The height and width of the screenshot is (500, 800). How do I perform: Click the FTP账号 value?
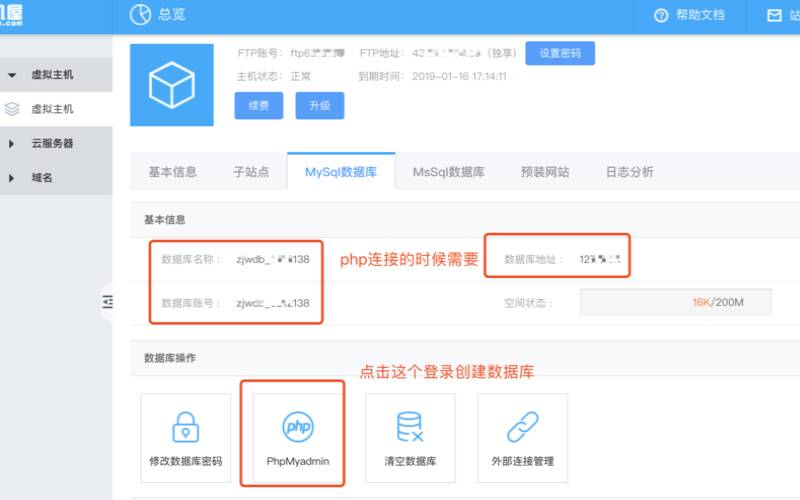coord(317,53)
